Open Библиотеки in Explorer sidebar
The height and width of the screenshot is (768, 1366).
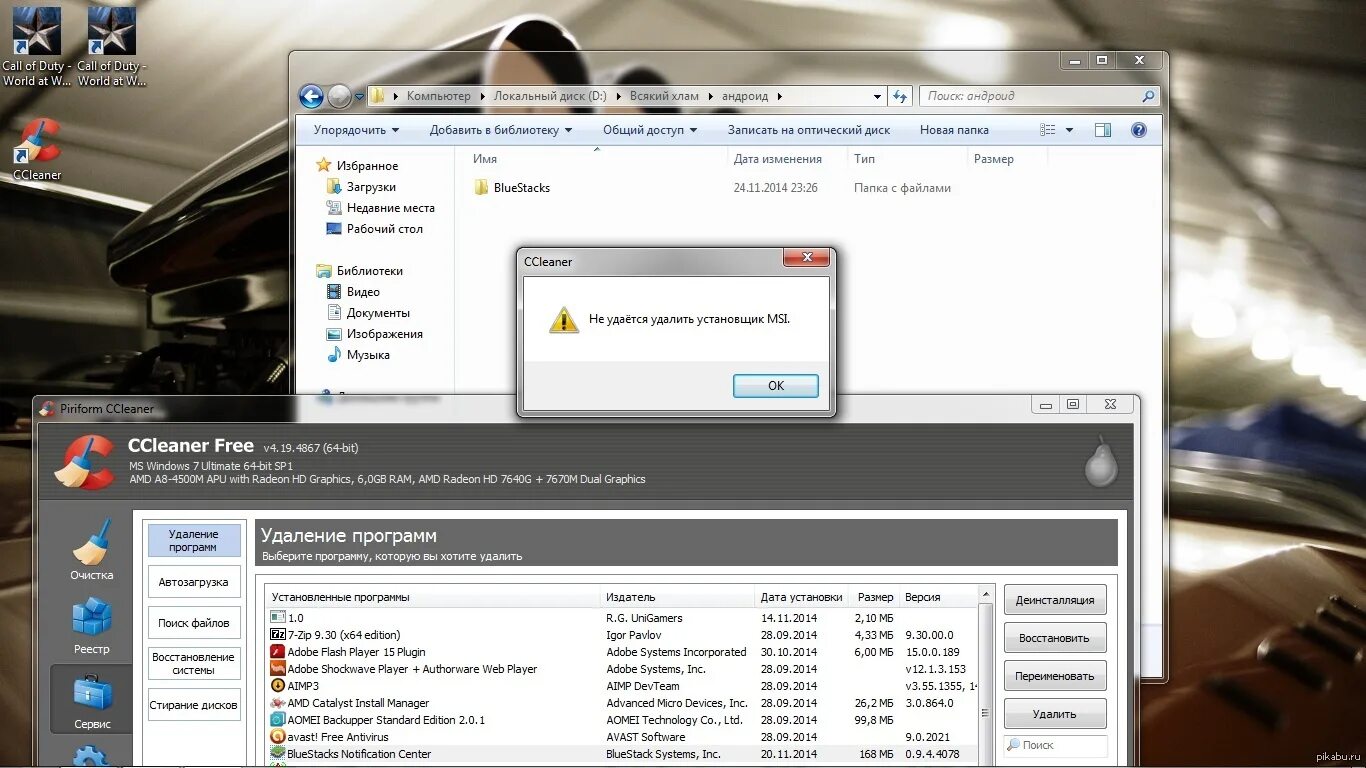(x=360, y=271)
